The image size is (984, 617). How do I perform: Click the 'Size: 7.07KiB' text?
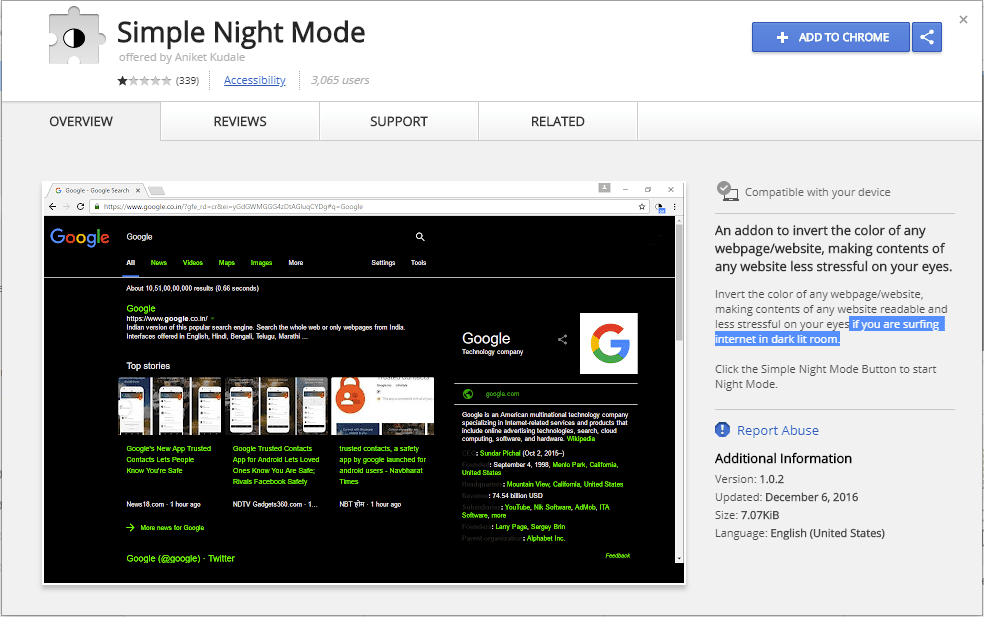[x=747, y=515]
